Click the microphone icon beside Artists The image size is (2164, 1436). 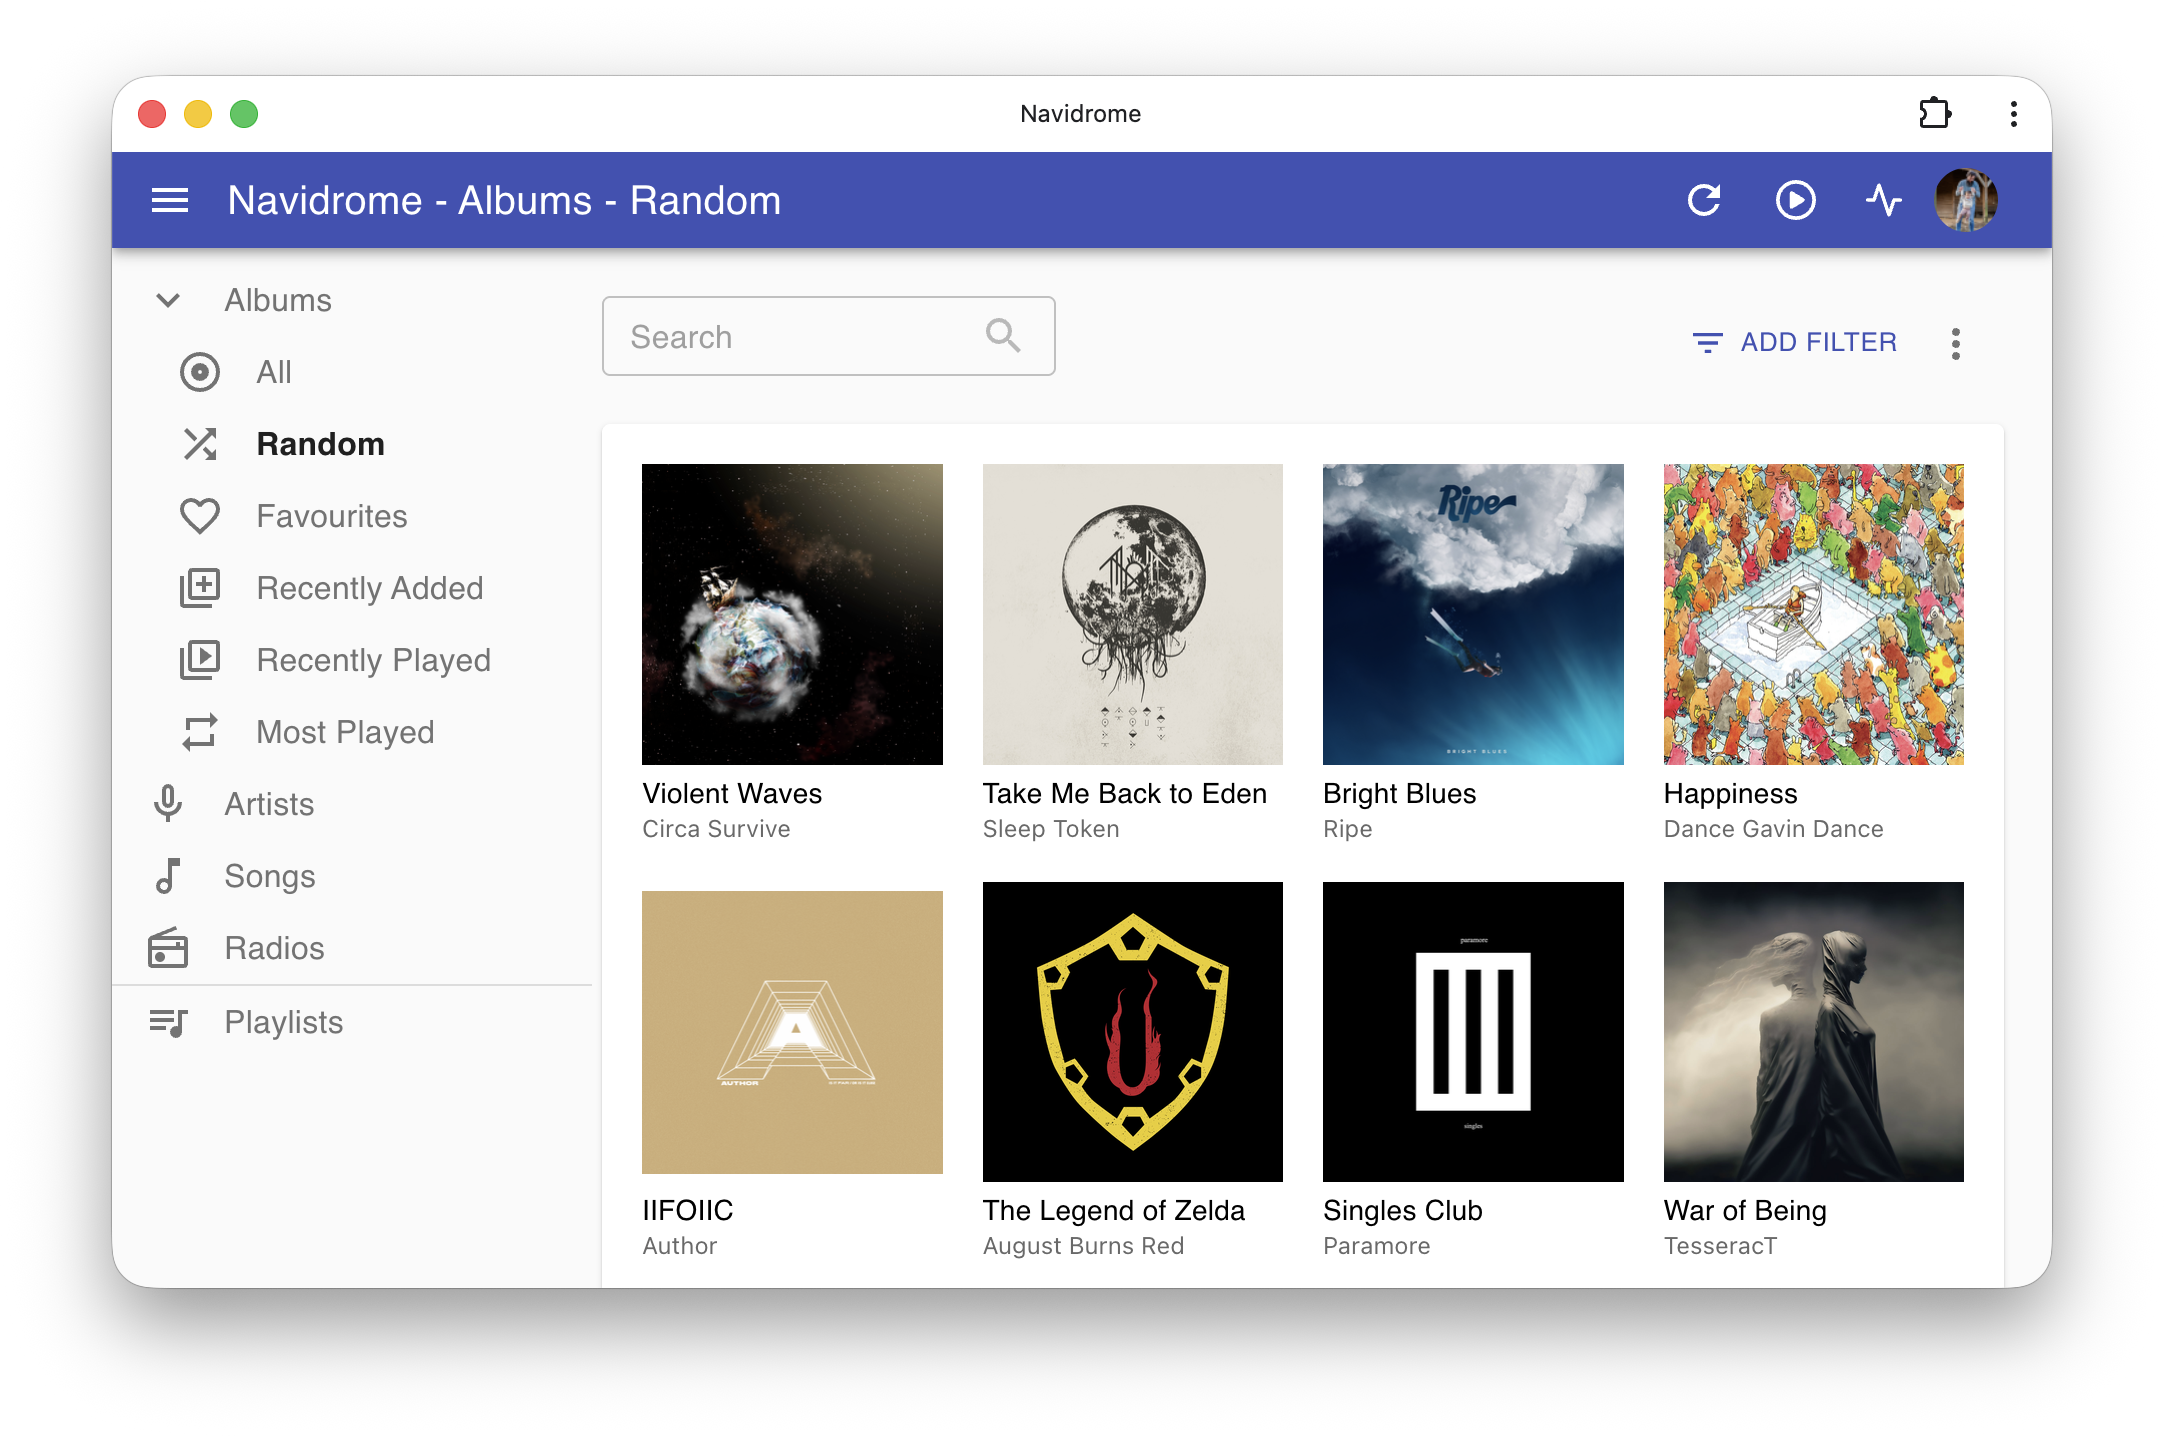[x=168, y=804]
